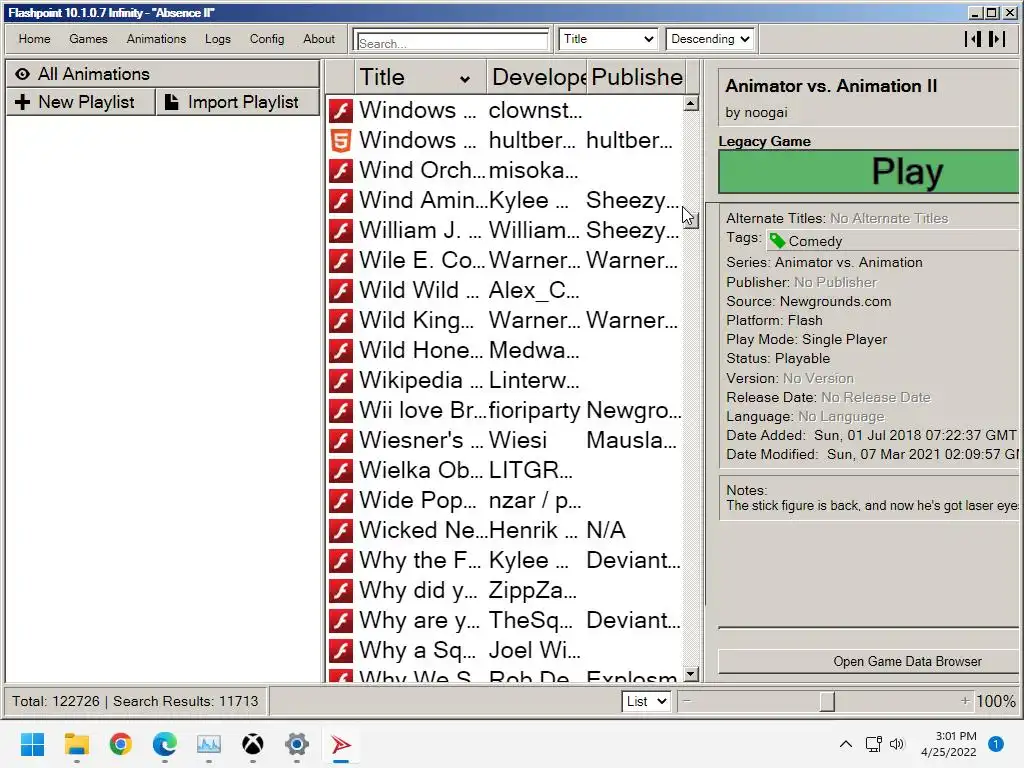The height and width of the screenshot is (768, 1024).
Task: Click Flash icon next to Wind Orch row
Action: click(x=340, y=170)
